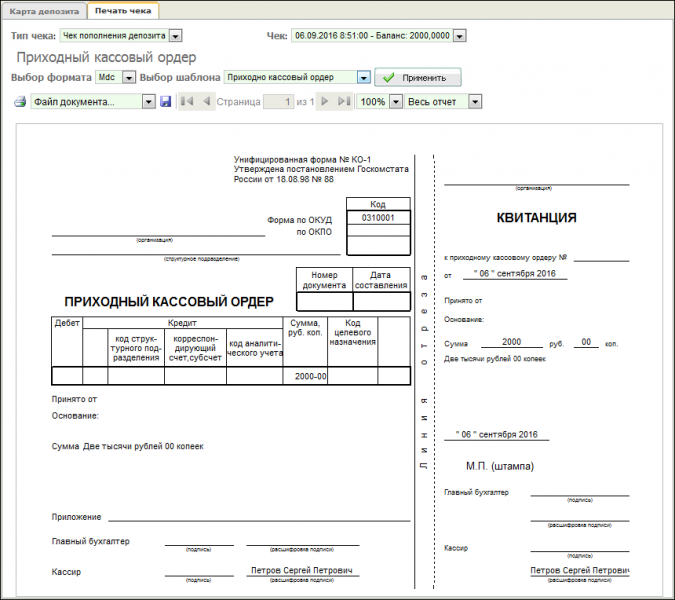Open the 'Файл документа...' export dropdown
The height and width of the screenshot is (600, 675).
pos(148,102)
